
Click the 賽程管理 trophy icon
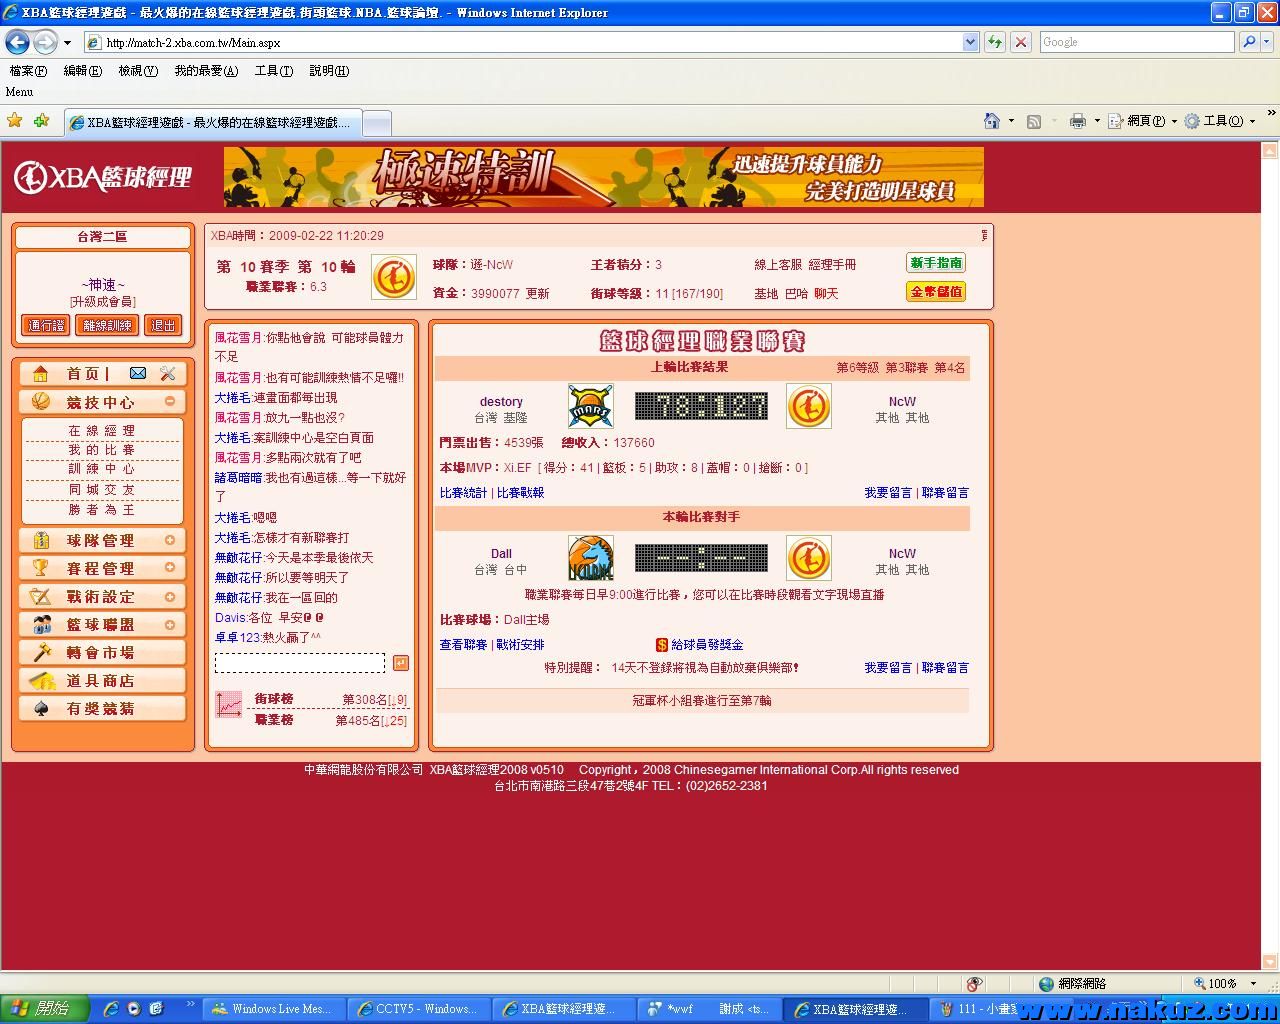pos(41,568)
